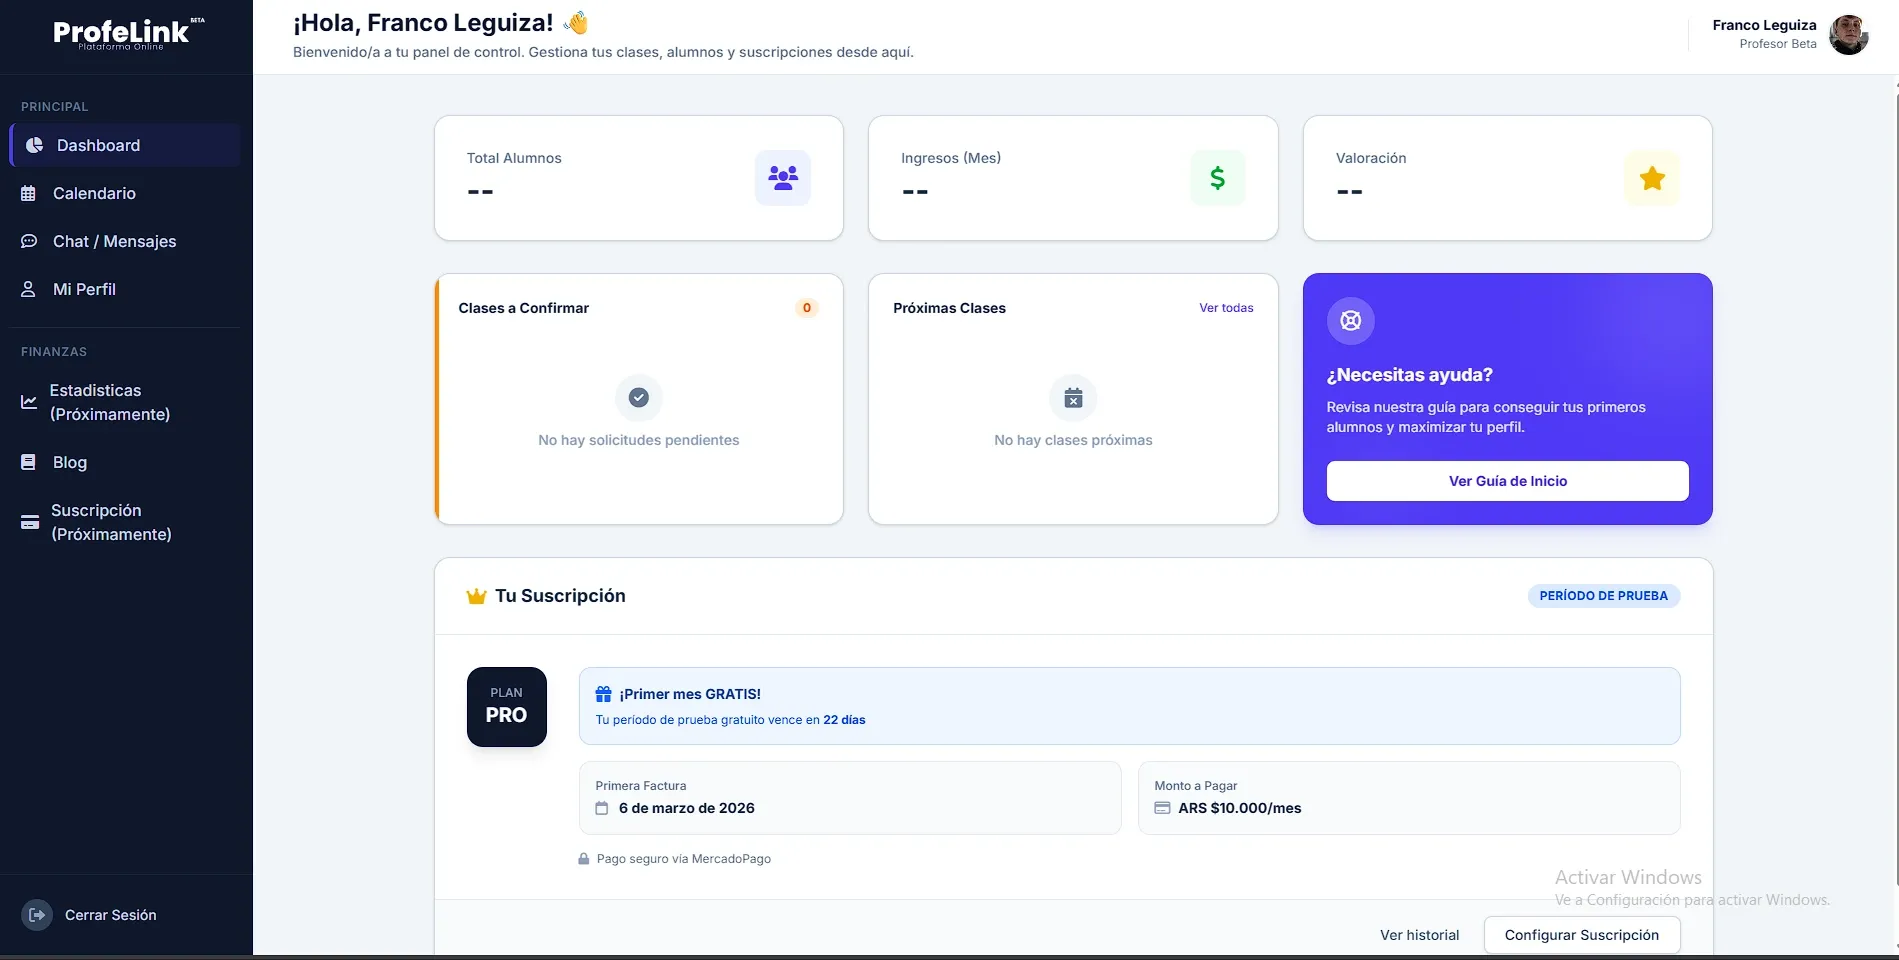Click the check circle icon in Clases a Confirmar
Image resolution: width=1899 pixels, height=960 pixels.
[x=639, y=398]
